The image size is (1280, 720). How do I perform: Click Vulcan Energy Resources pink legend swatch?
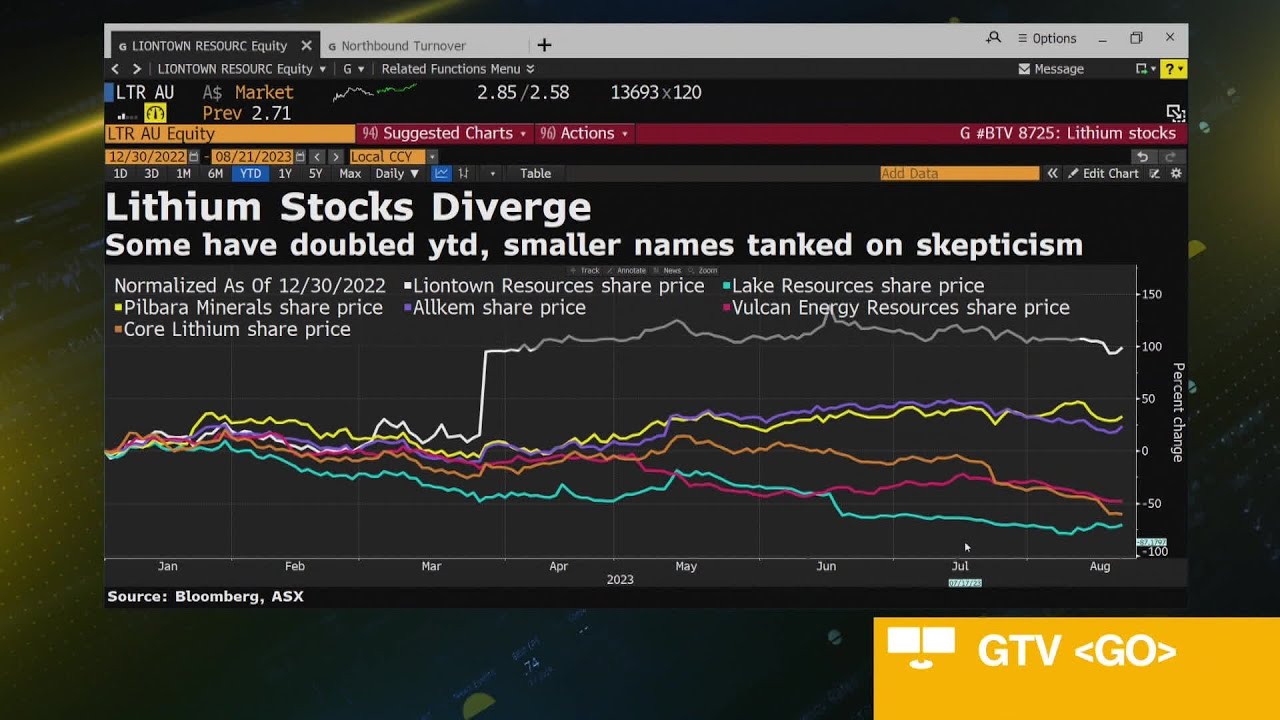point(726,308)
